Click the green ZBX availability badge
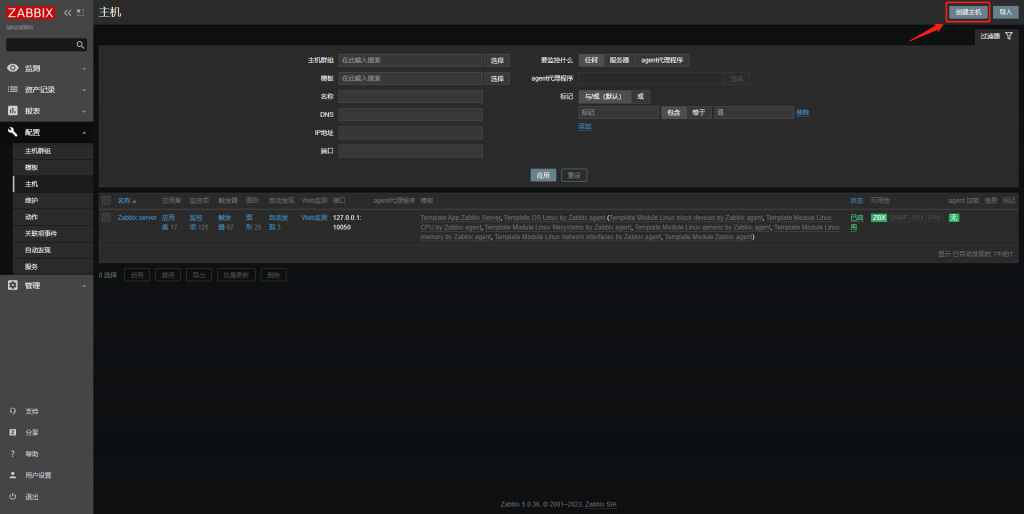 pos(878,217)
